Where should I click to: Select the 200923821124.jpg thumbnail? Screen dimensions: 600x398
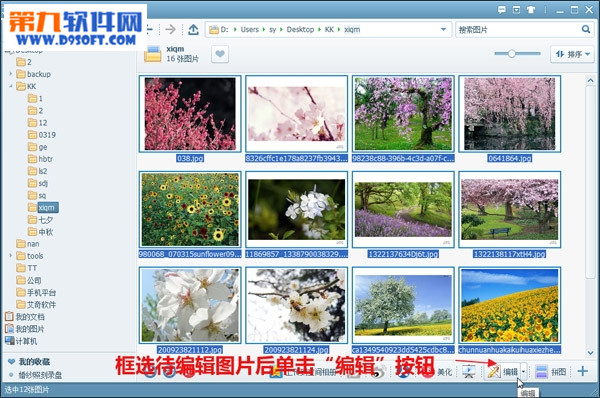[297, 305]
